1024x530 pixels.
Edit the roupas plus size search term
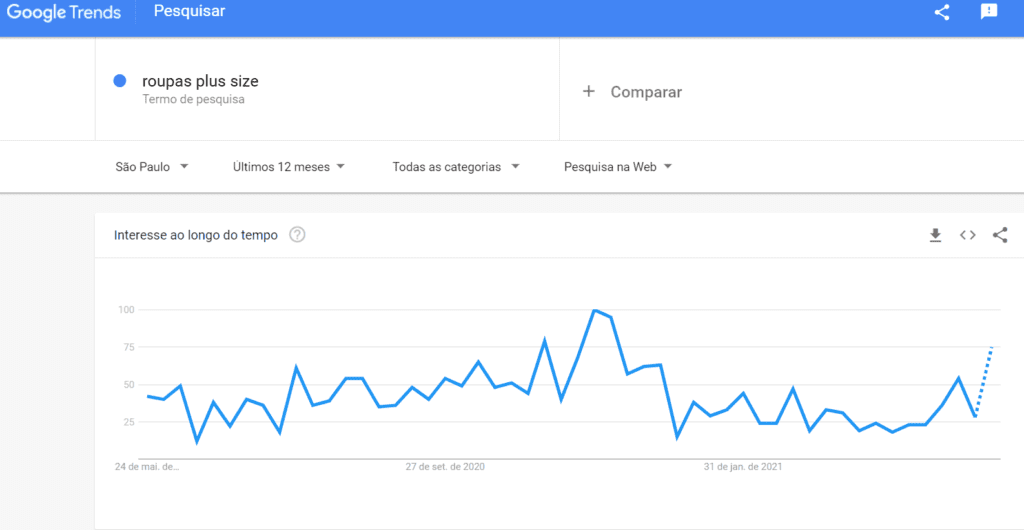[x=200, y=82]
